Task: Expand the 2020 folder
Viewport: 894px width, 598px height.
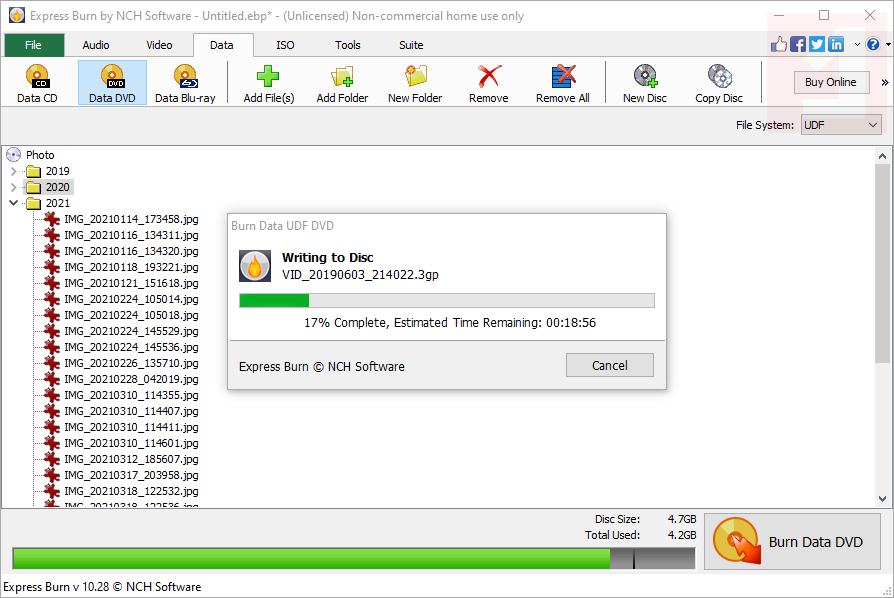Action: click(14, 187)
